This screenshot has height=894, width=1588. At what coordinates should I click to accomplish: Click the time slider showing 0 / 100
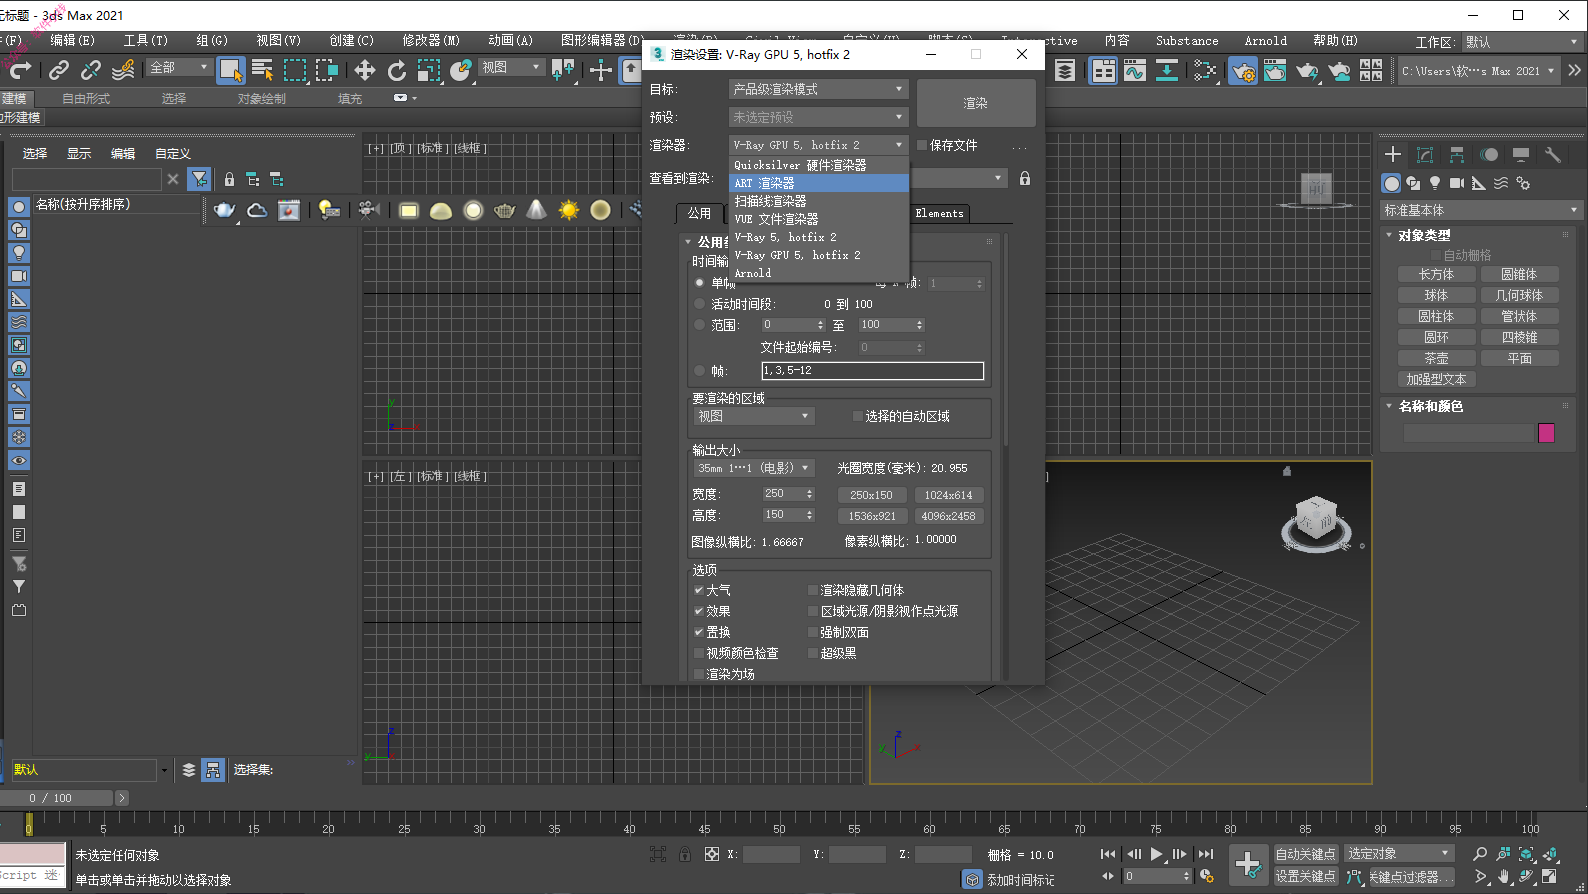[x=57, y=798]
